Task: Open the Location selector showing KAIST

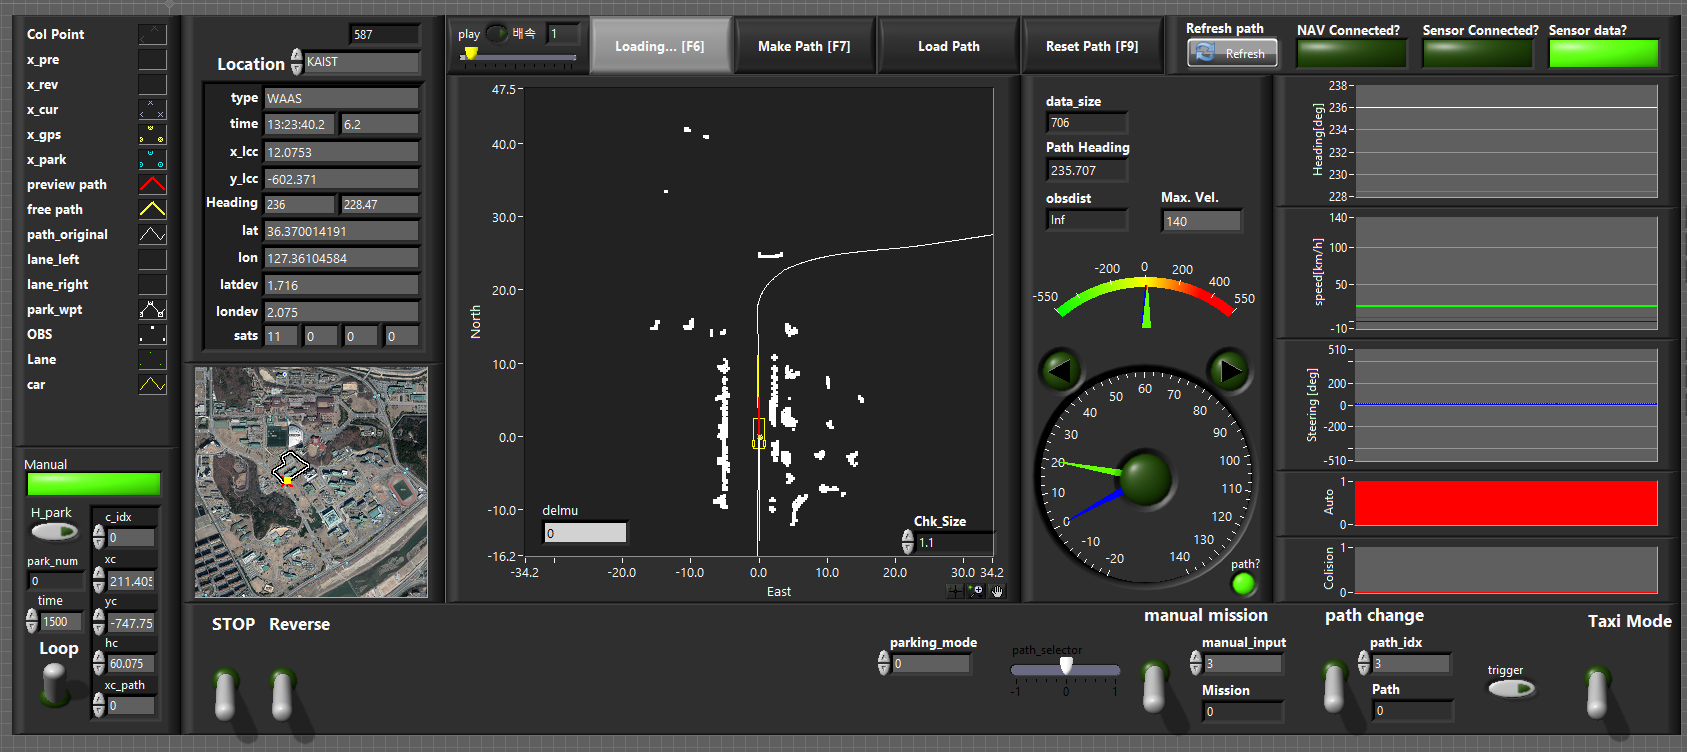Action: pyautogui.click(x=361, y=62)
